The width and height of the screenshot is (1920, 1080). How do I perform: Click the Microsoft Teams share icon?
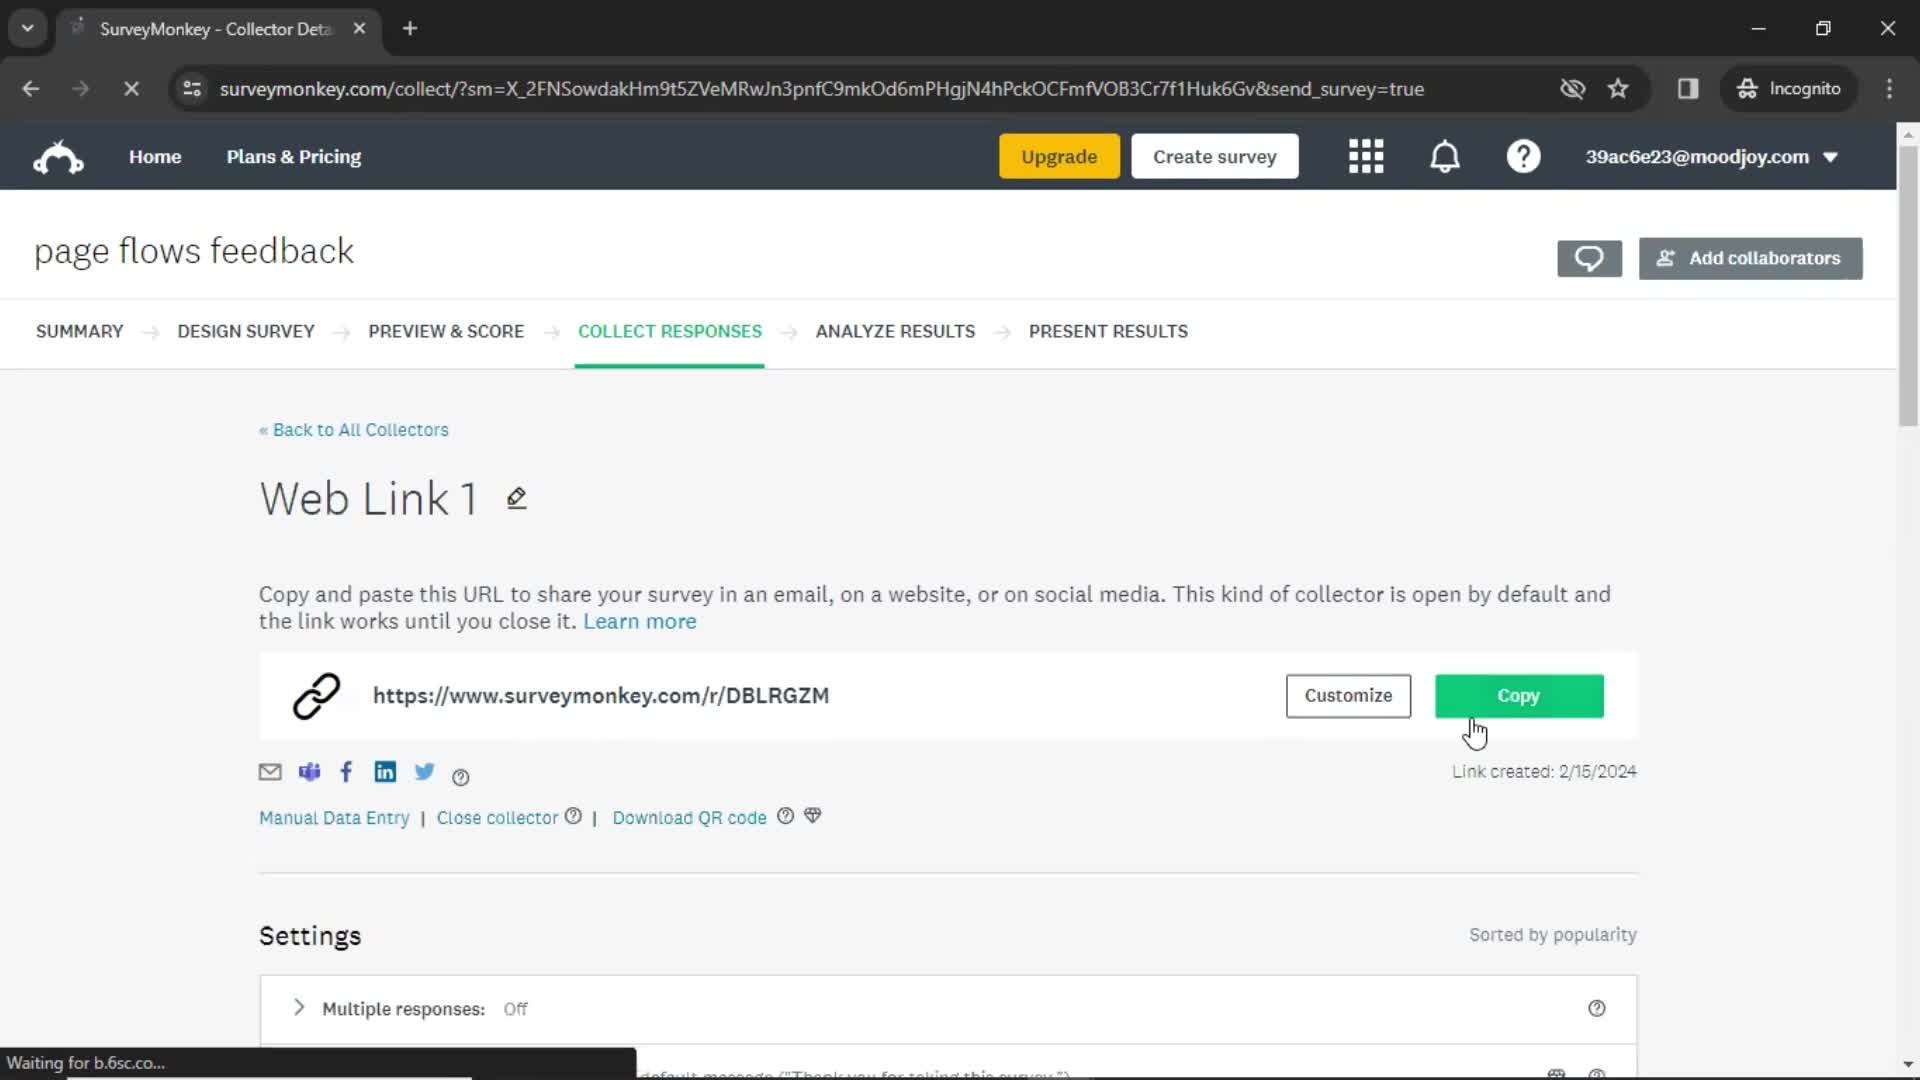coord(307,771)
